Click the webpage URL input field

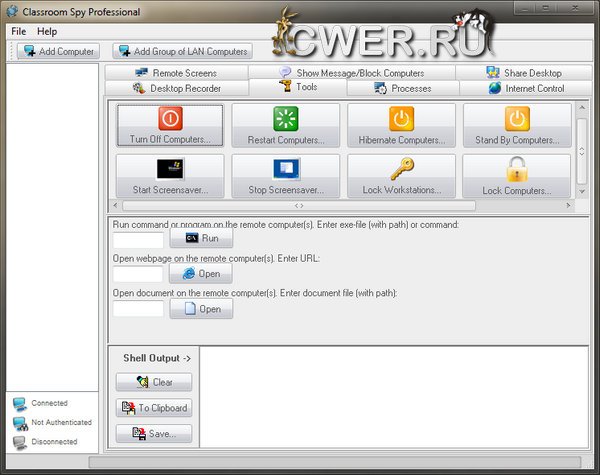138,274
